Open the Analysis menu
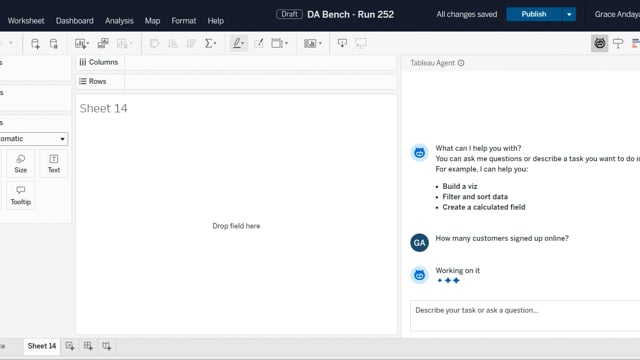The image size is (640, 360). (x=119, y=21)
